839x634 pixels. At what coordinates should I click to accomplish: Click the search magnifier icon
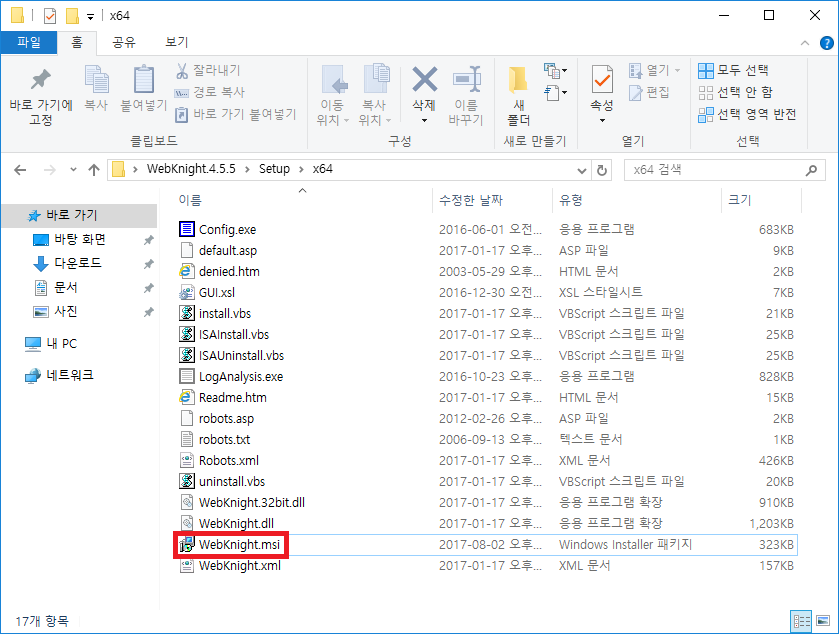pyautogui.click(x=811, y=170)
